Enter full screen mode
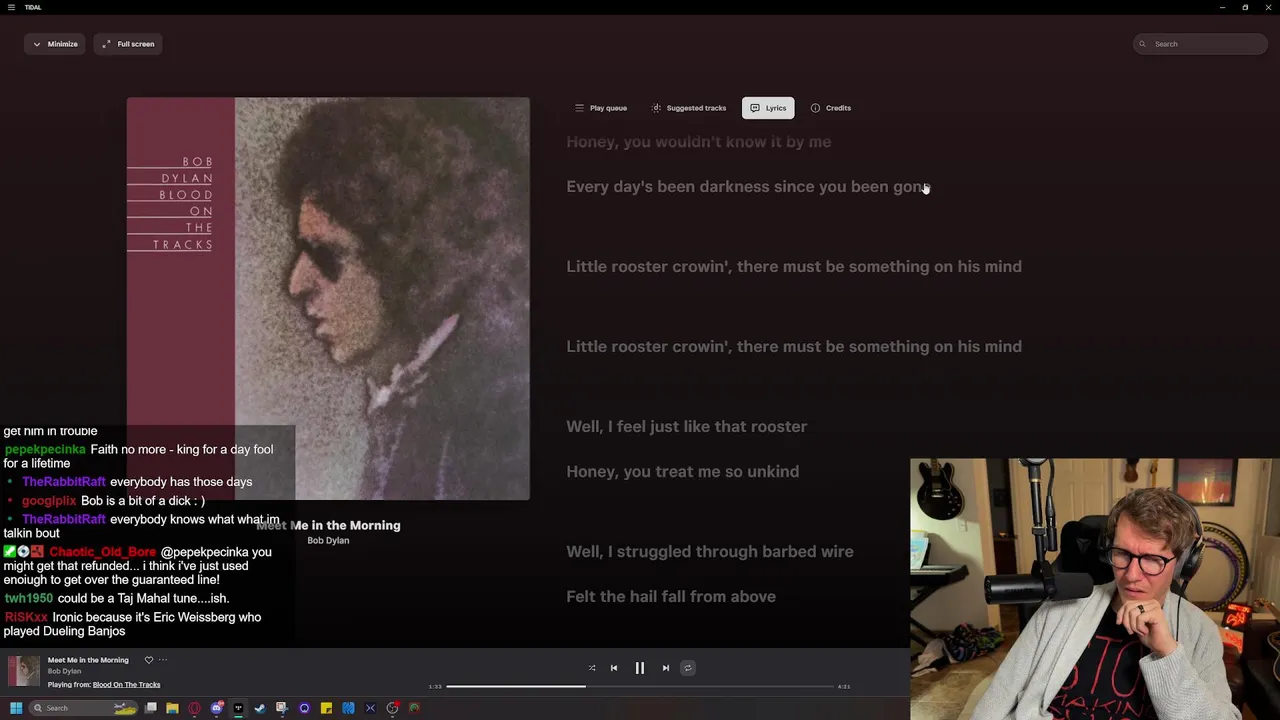The height and width of the screenshot is (720, 1280). point(128,44)
